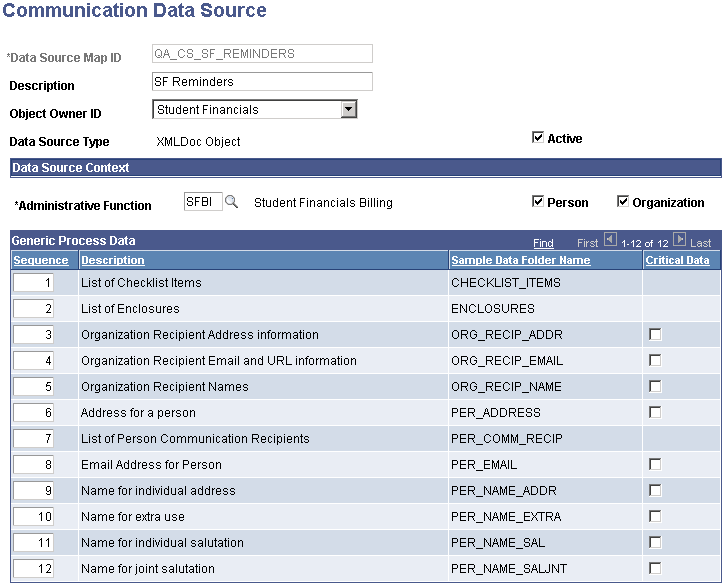Go to previous rows with left arrow
Viewport: 726px width, 587px height.
pos(610,241)
